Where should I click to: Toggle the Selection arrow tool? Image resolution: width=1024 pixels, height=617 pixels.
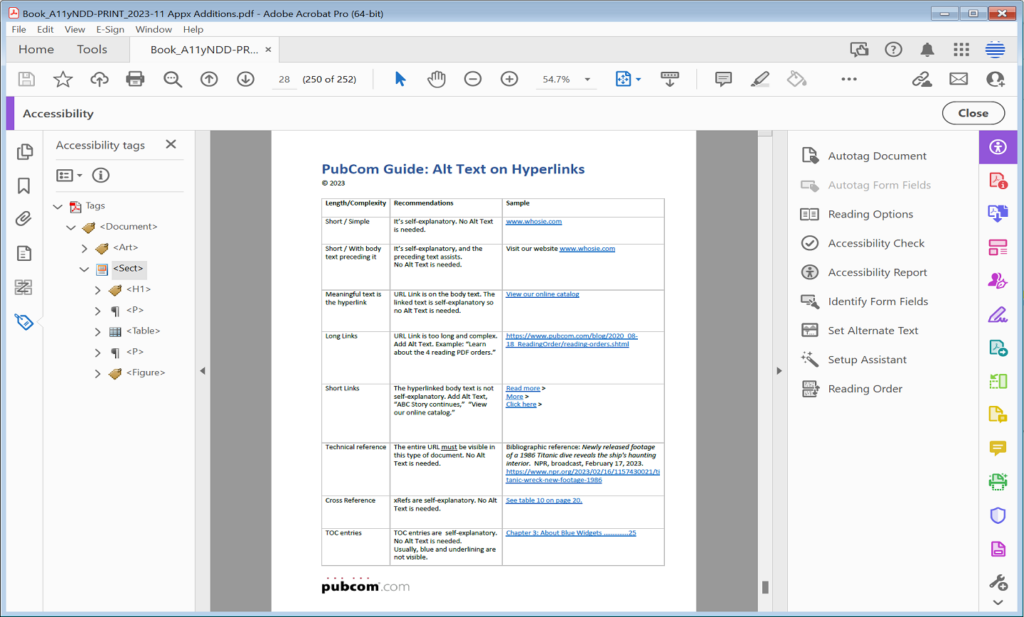click(x=400, y=79)
